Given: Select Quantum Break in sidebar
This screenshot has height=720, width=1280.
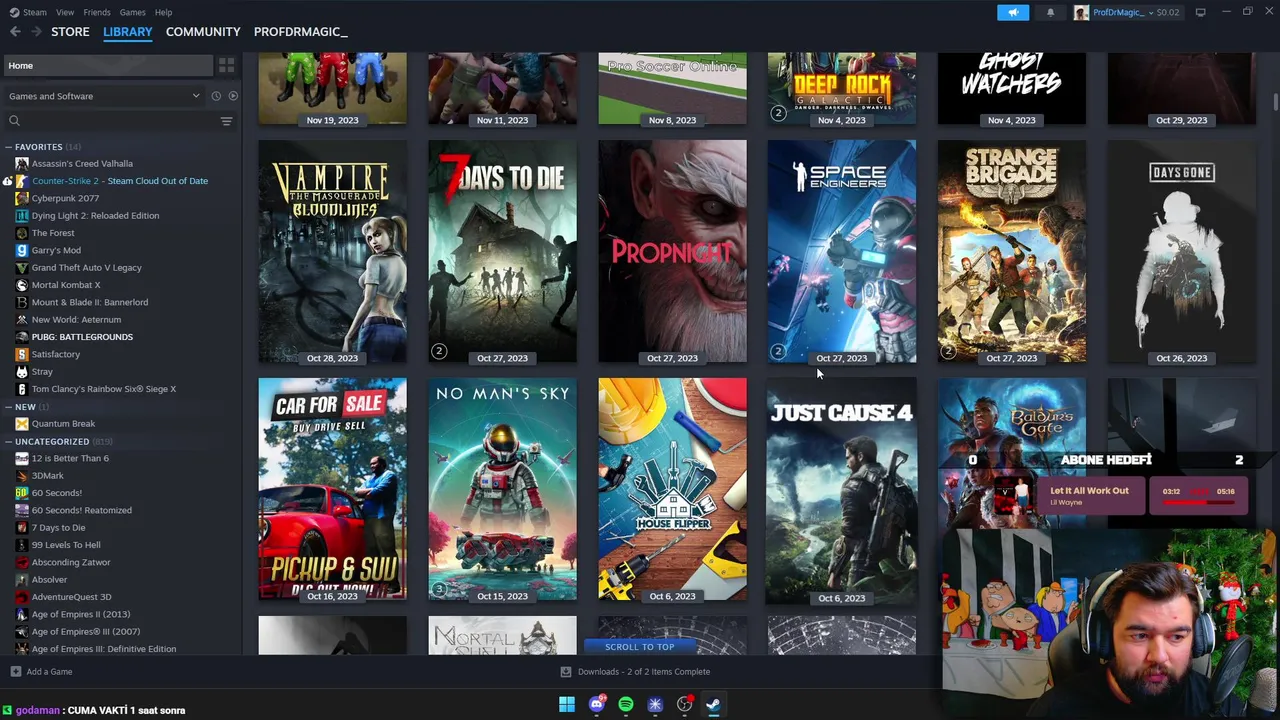Looking at the screenshot, I should [x=63, y=423].
